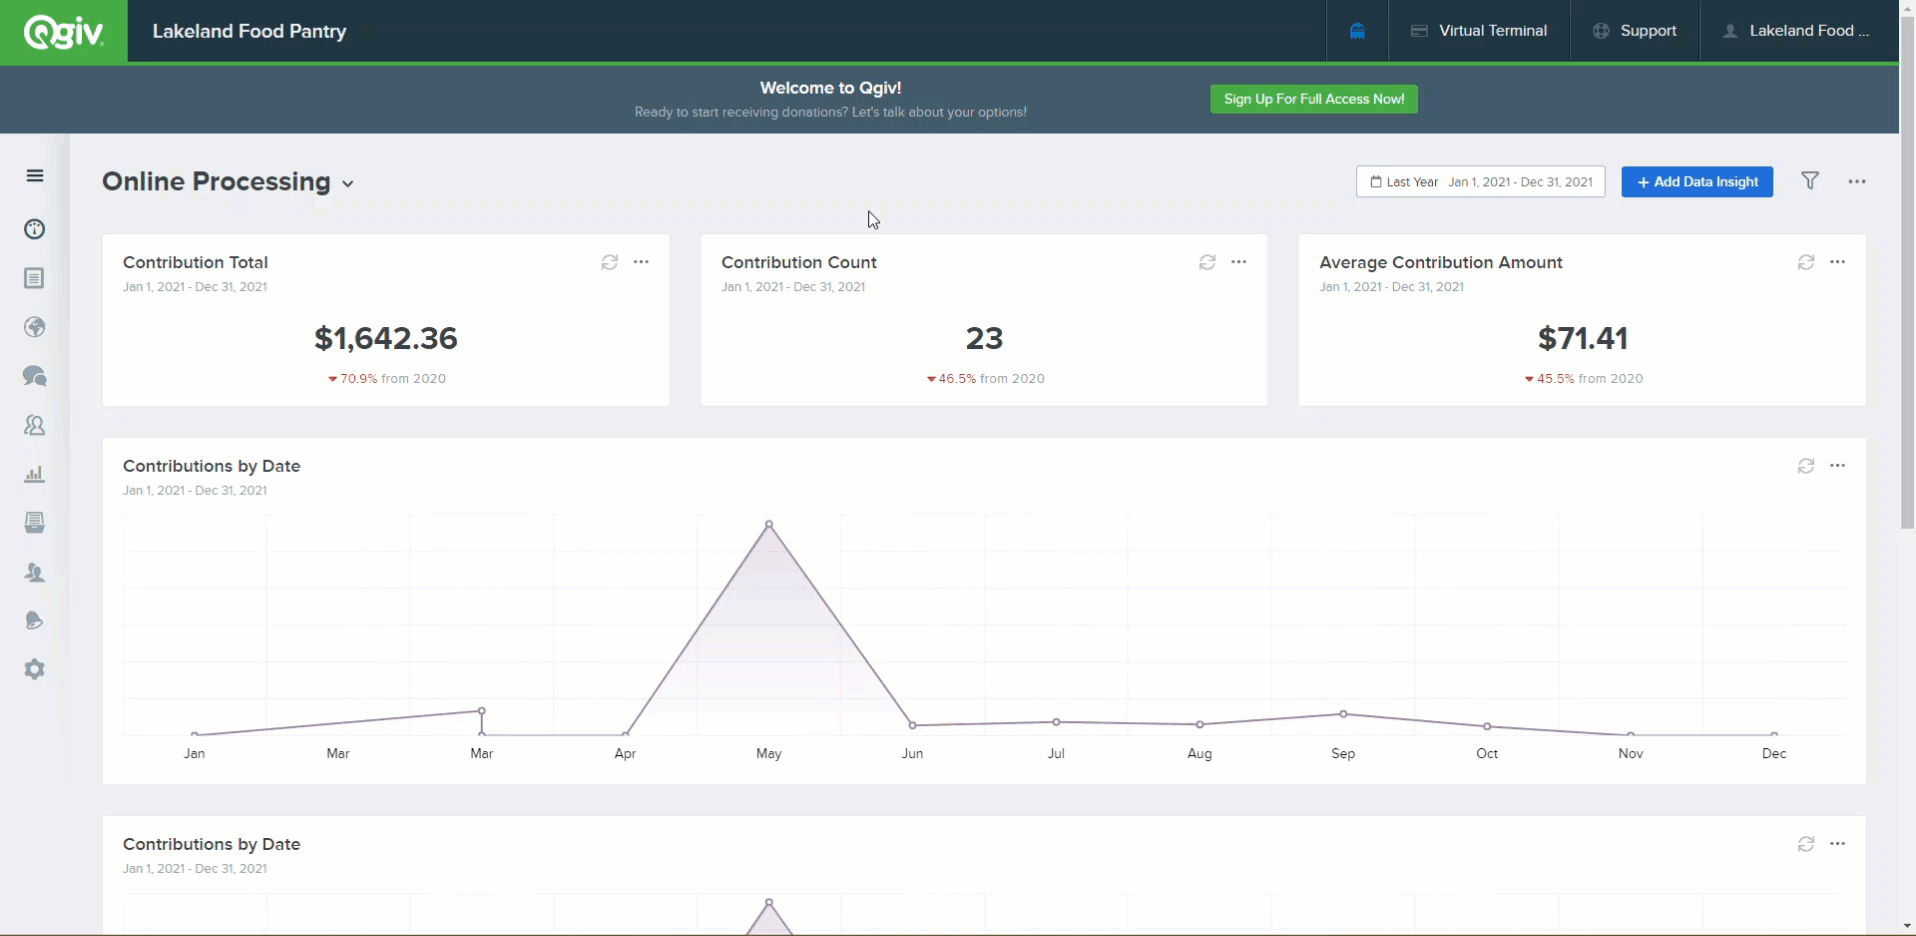
Task: Click the file drawer icon in sidebar
Action: point(35,523)
